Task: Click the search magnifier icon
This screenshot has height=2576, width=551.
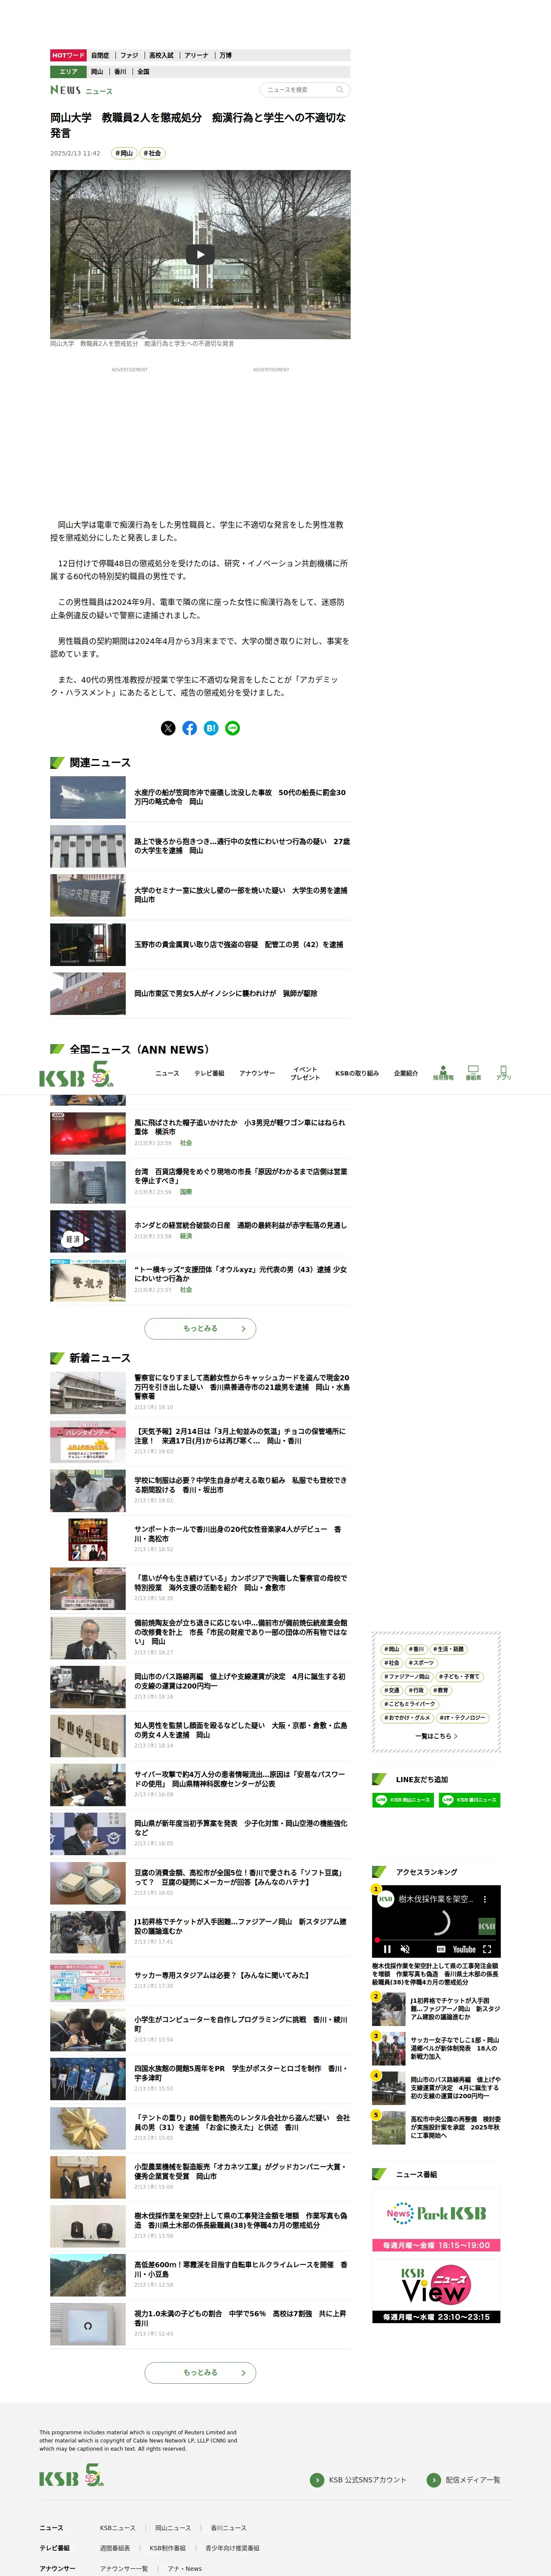Action: pyautogui.click(x=339, y=90)
